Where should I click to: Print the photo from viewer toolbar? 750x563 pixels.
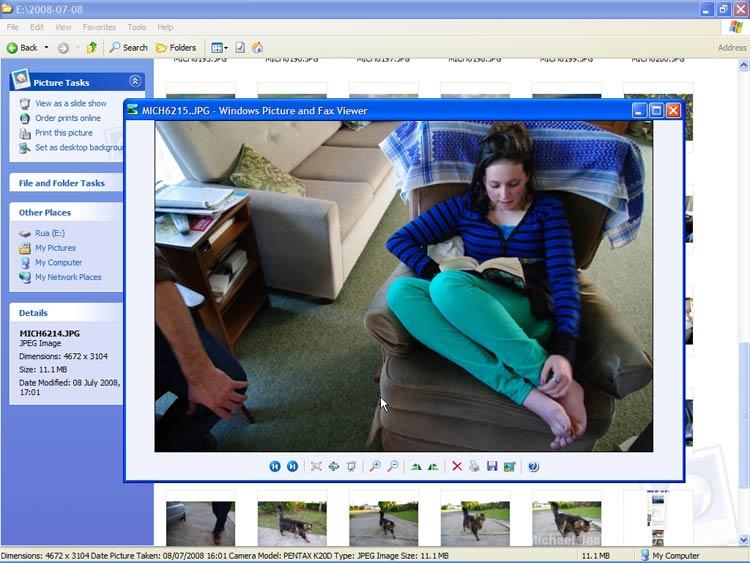(474, 466)
